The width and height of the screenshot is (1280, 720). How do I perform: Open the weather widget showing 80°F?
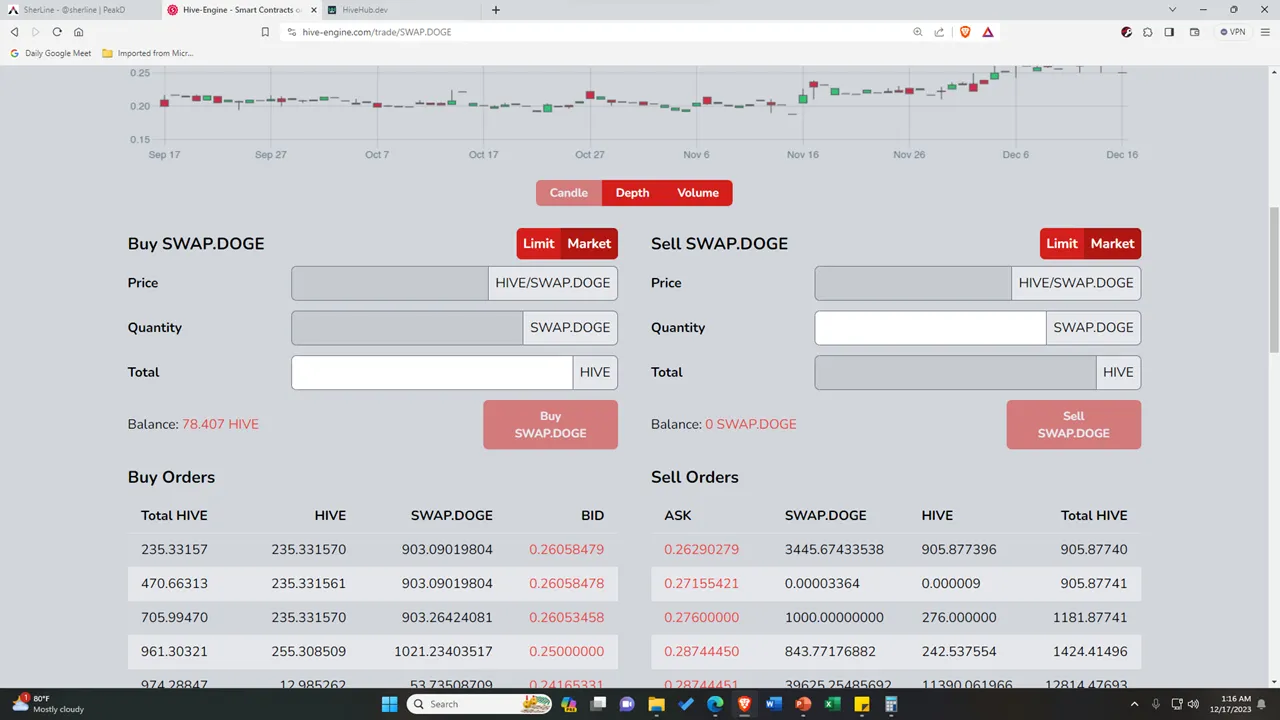coord(48,704)
